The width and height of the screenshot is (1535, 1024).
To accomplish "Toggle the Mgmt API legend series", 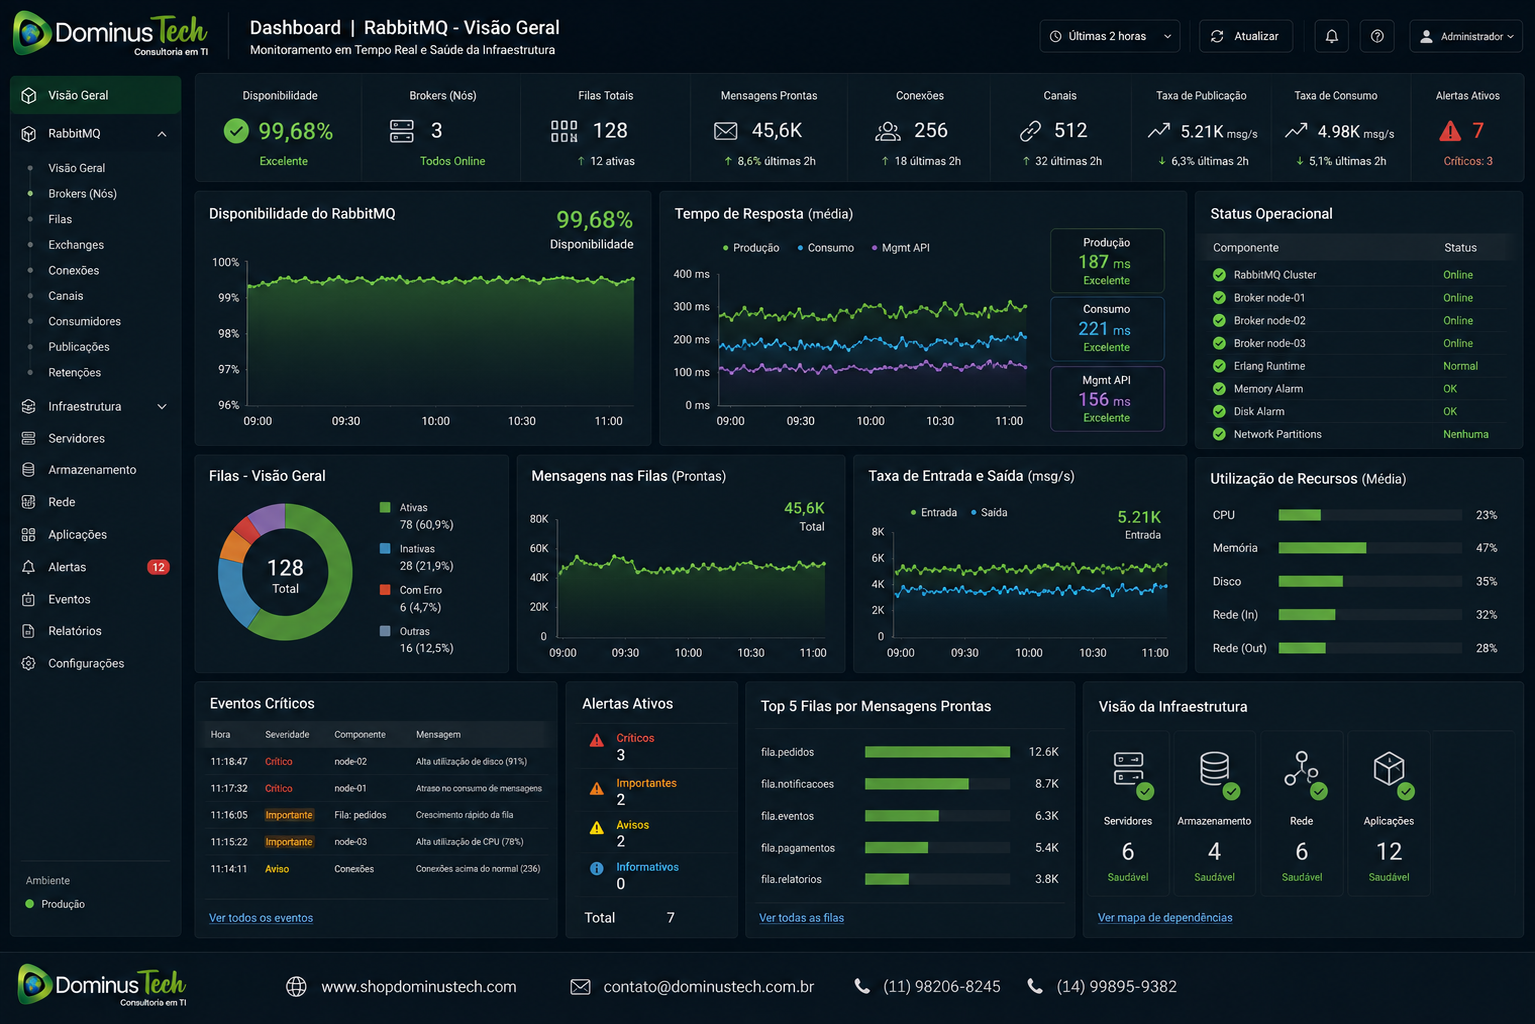I will click(901, 248).
